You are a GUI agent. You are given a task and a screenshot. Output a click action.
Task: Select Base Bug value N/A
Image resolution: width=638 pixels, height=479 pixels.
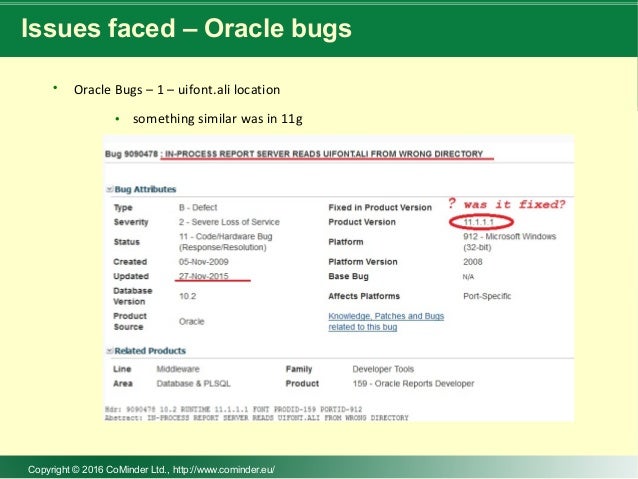pyautogui.click(x=468, y=277)
